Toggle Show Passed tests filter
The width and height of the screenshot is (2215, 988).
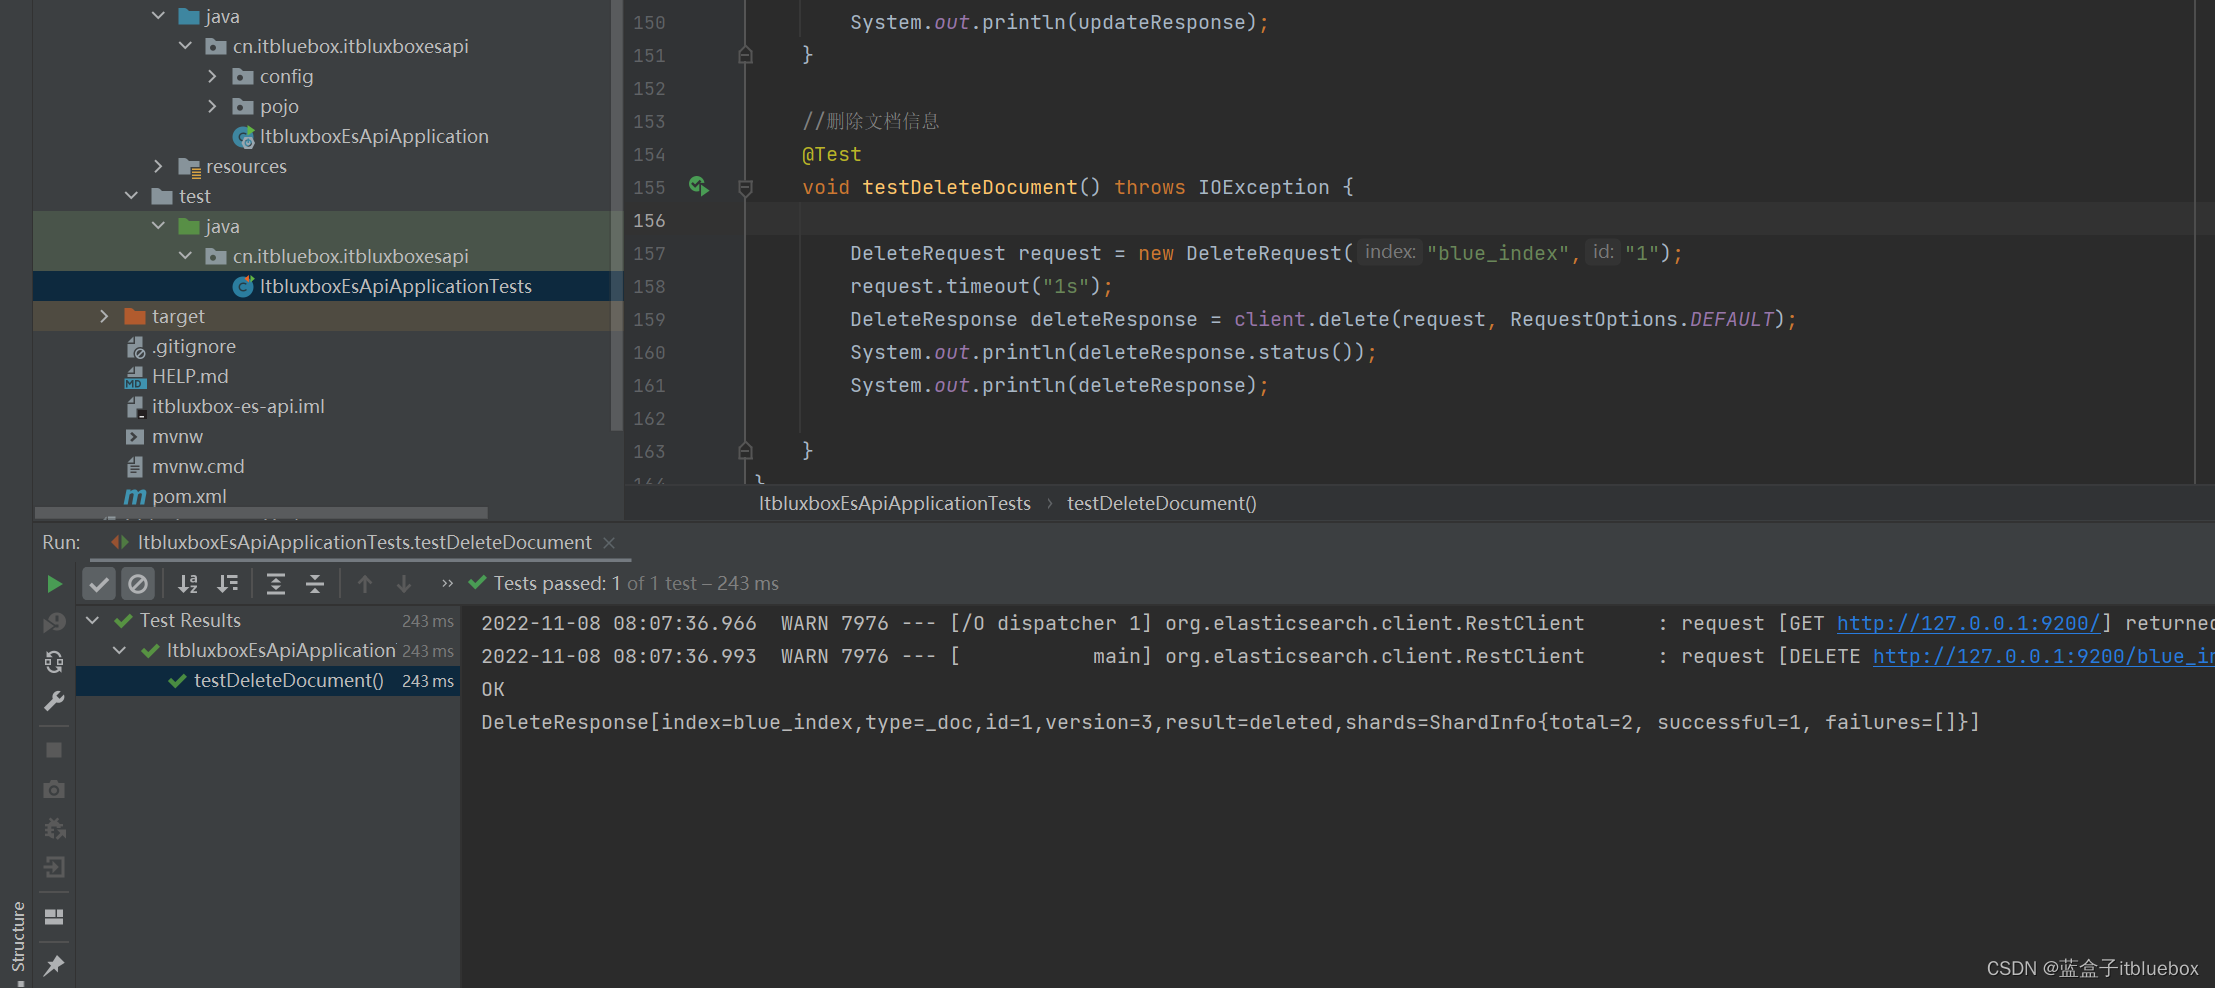pos(98,584)
